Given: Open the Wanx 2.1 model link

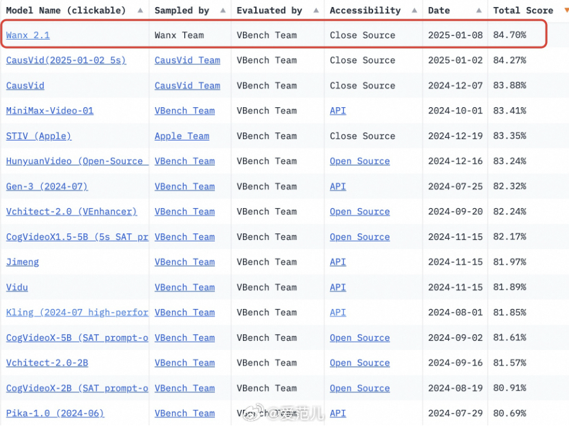Looking at the screenshot, I should point(28,35).
